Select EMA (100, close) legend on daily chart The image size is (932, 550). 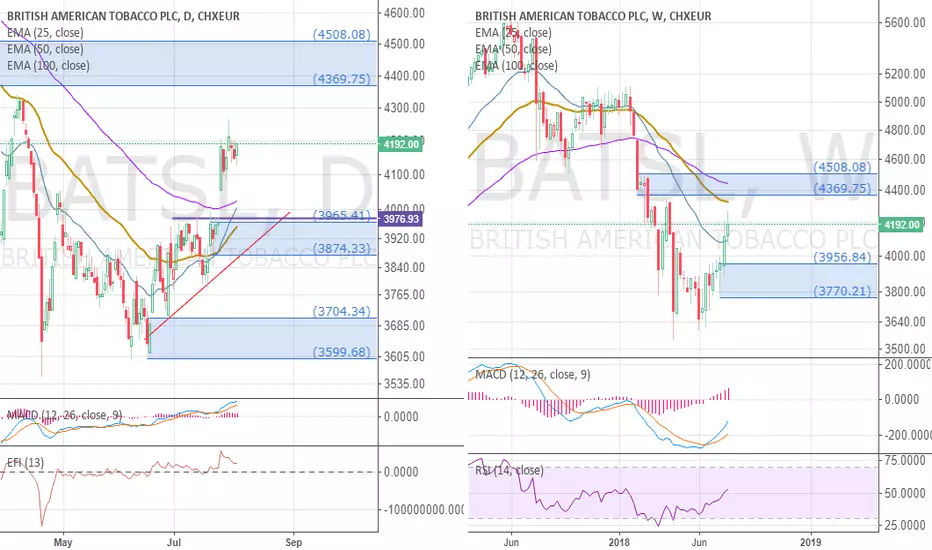click(x=48, y=65)
